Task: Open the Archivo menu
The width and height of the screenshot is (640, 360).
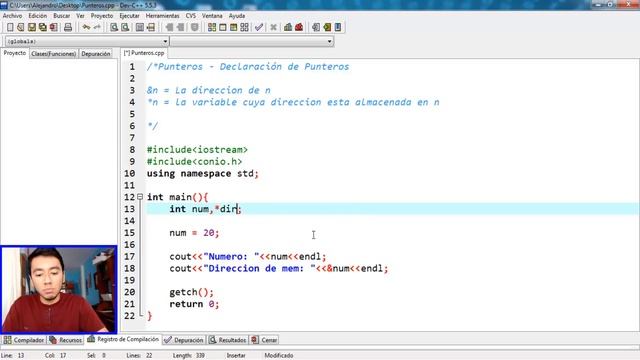Action: pyautogui.click(x=12, y=16)
